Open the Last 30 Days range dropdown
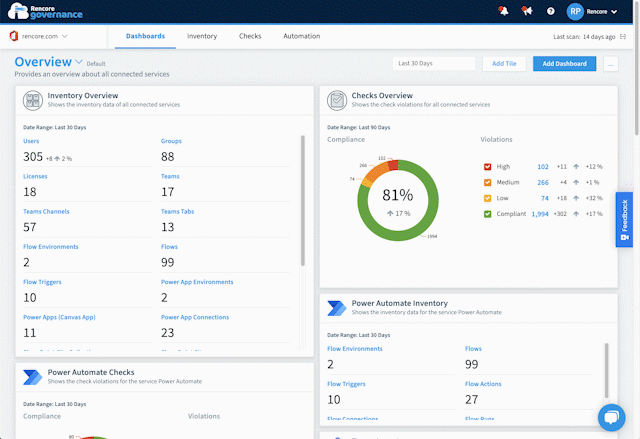640x439 pixels. pyautogui.click(x=434, y=64)
